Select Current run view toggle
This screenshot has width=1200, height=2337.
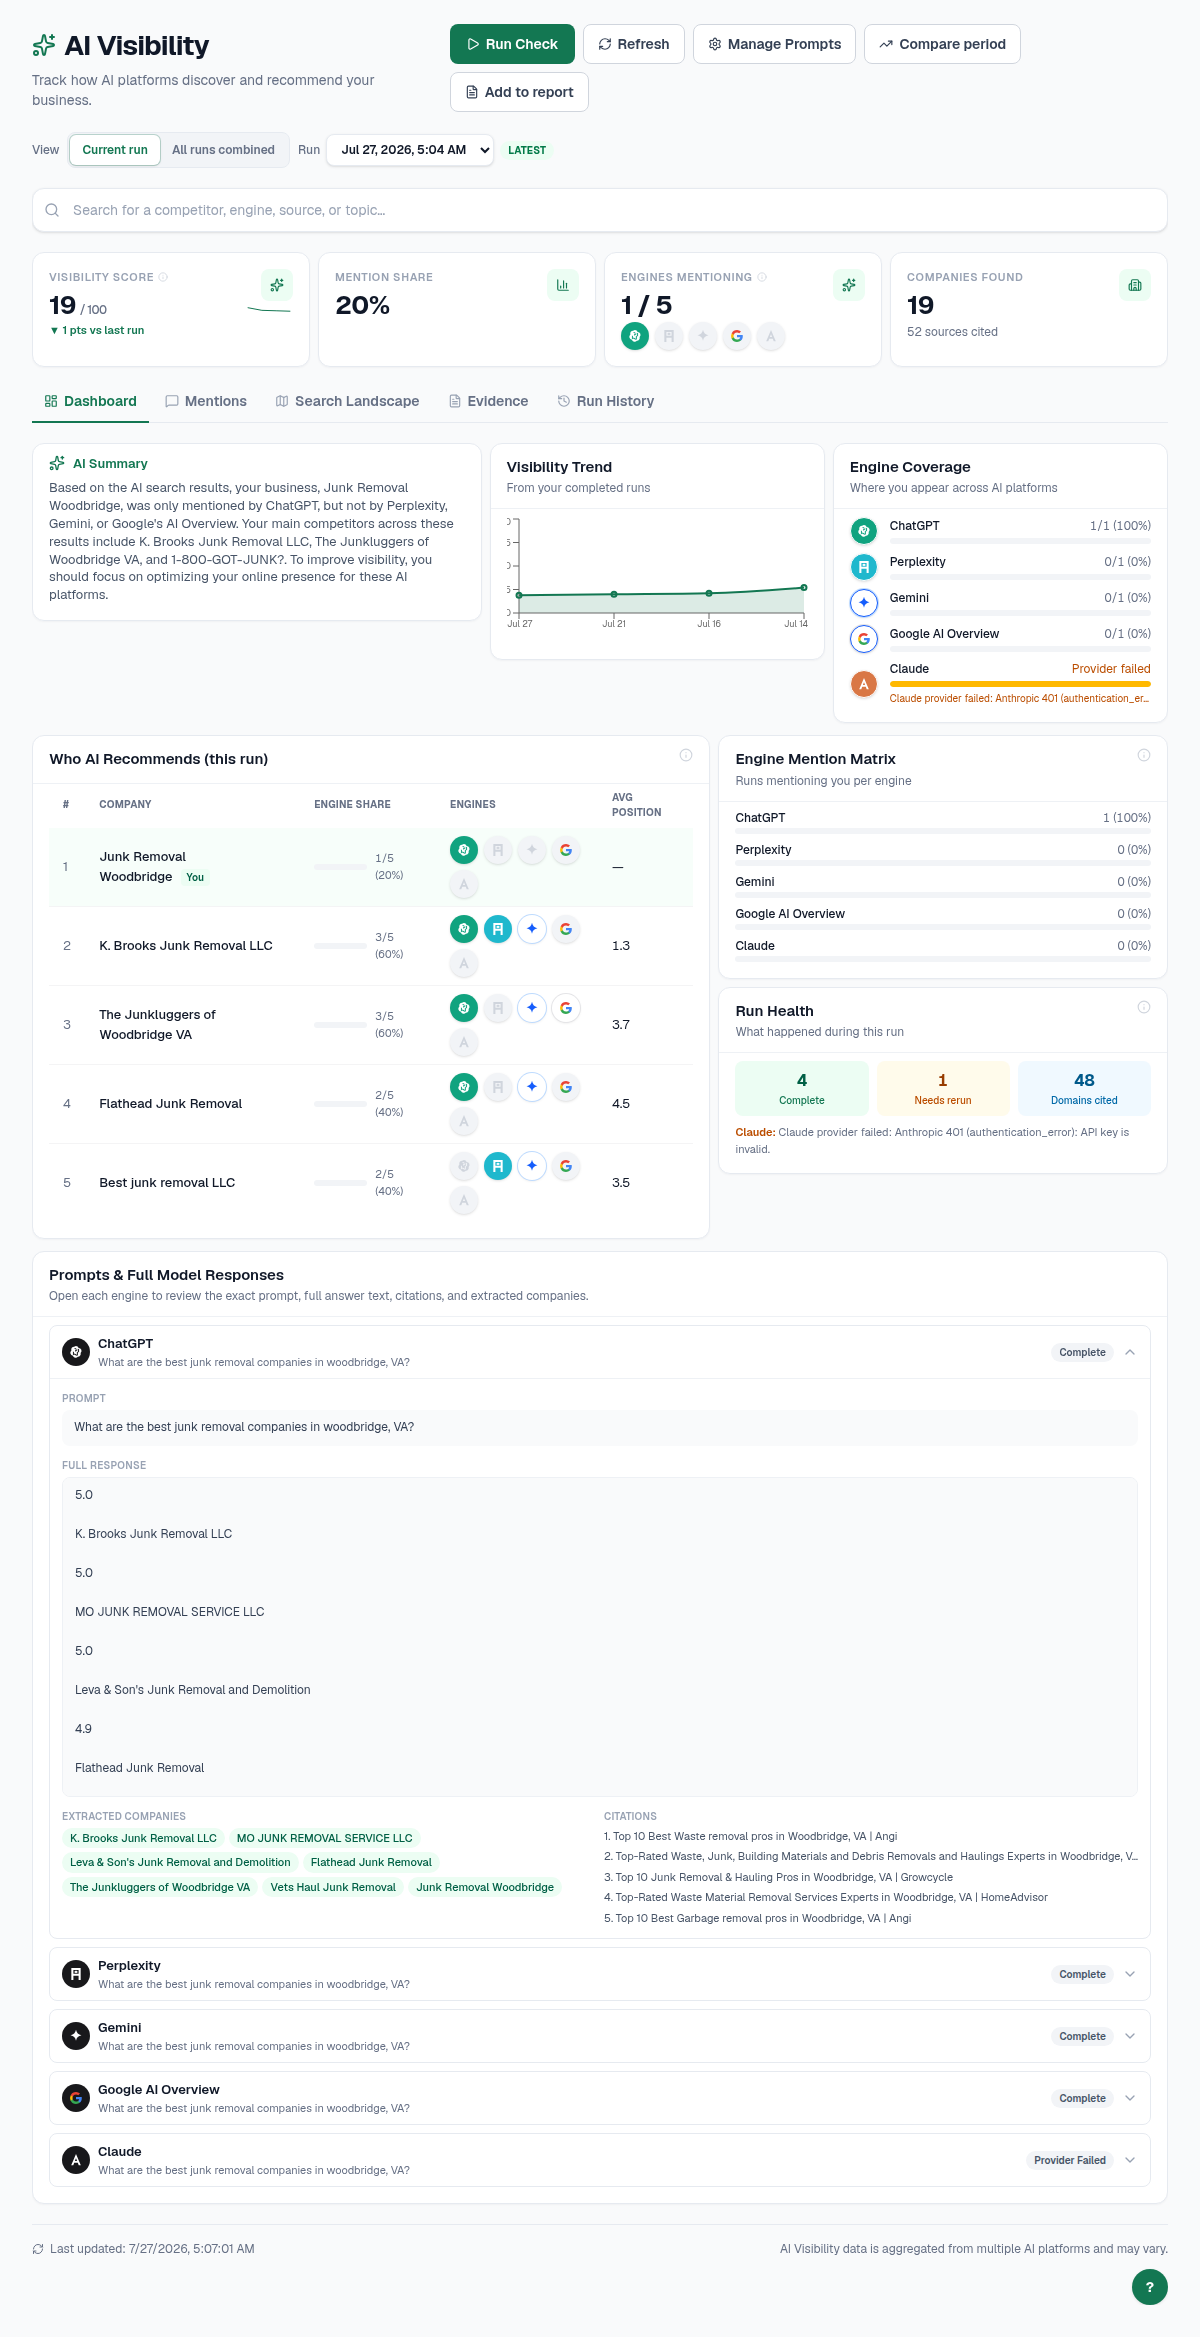click(115, 150)
